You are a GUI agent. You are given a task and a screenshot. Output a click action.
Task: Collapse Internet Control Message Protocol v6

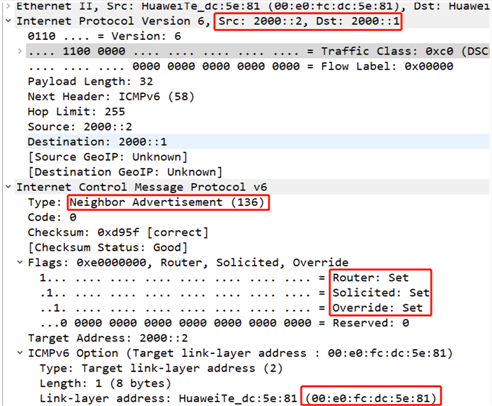(8, 187)
